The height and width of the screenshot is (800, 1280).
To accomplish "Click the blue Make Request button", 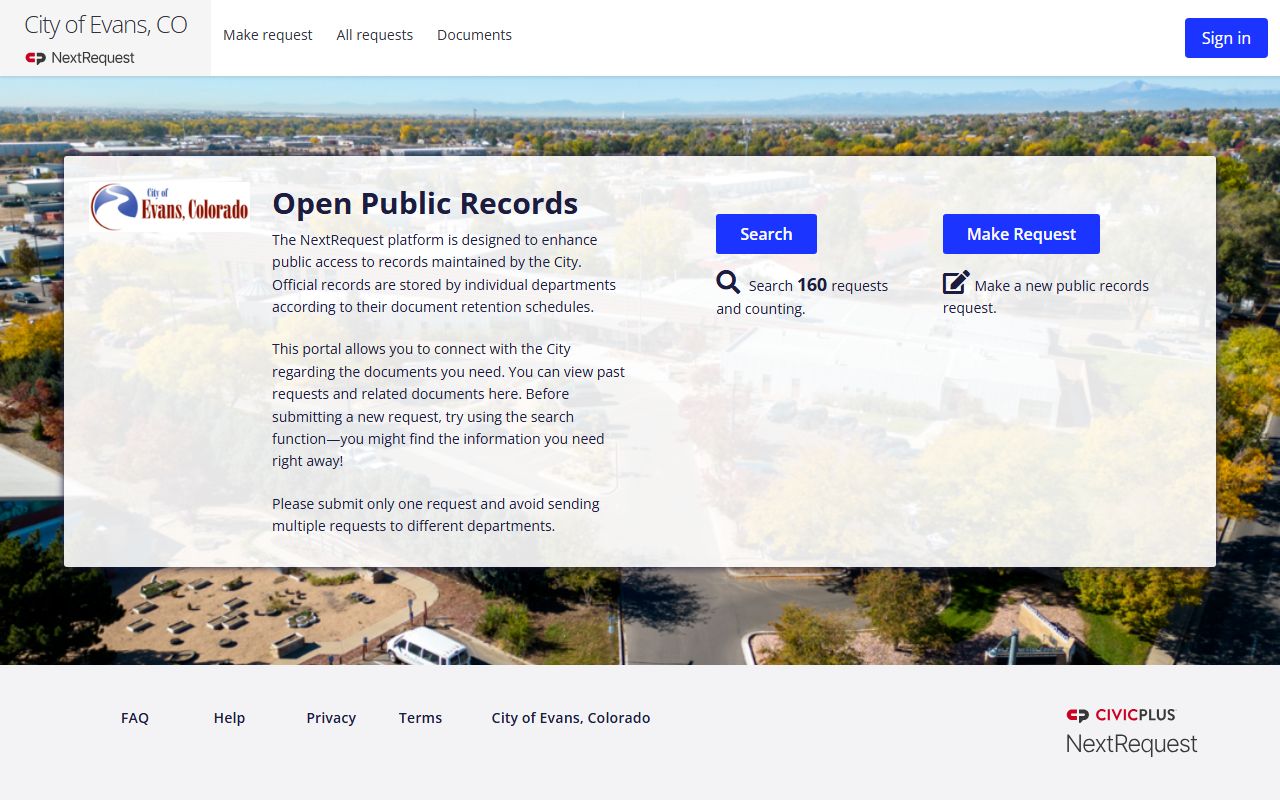I will click(x=1021, y=234).
